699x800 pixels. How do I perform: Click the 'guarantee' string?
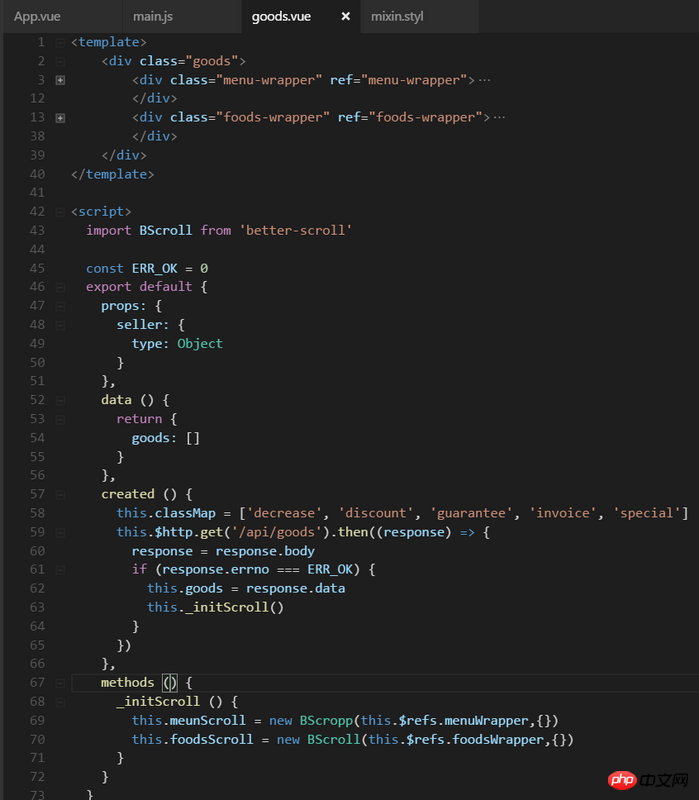click(x=471, y=513)
